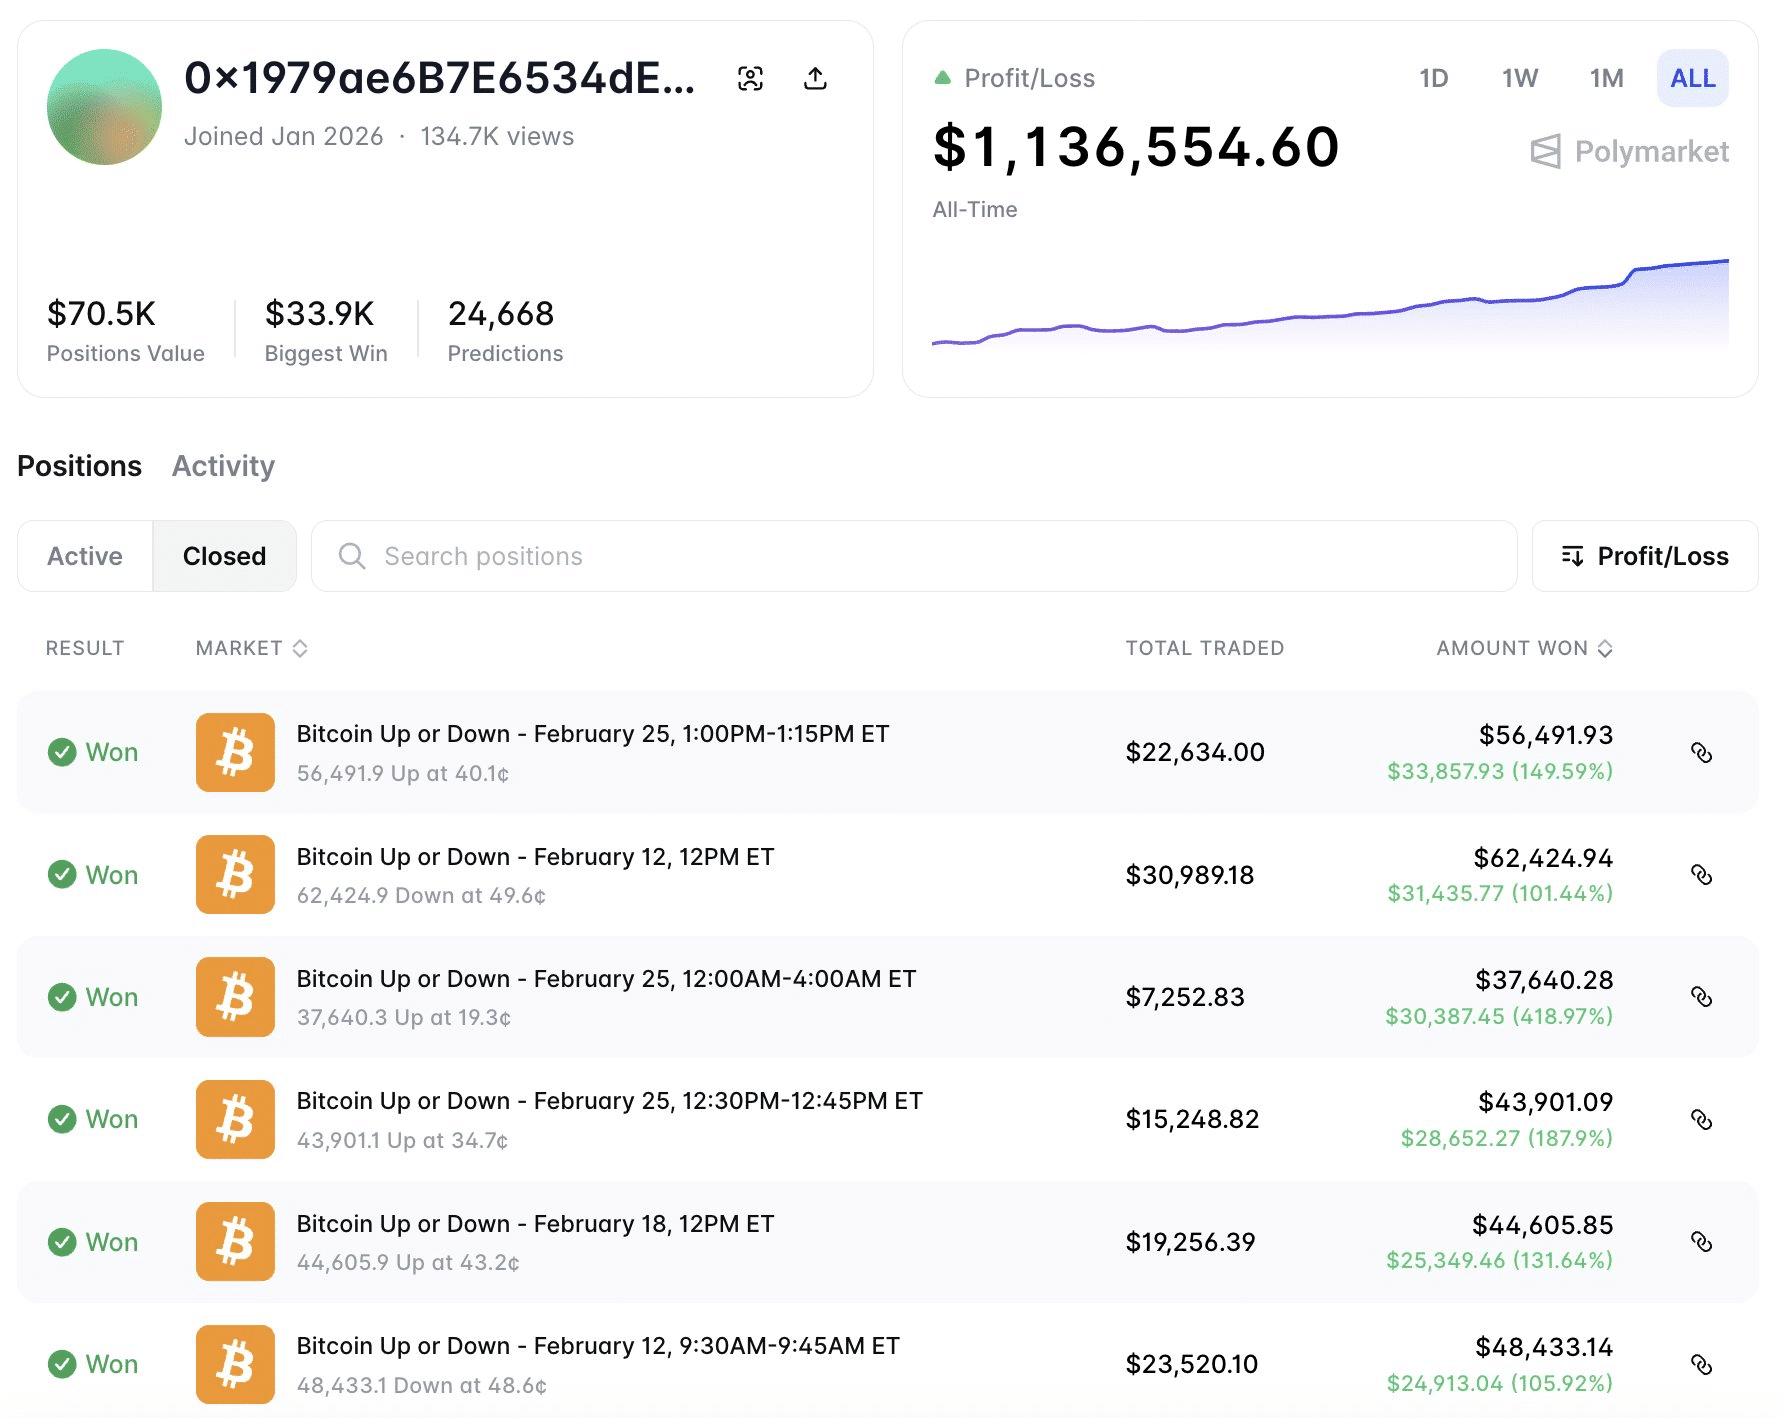Select the ALL timeframe button

1692,77
